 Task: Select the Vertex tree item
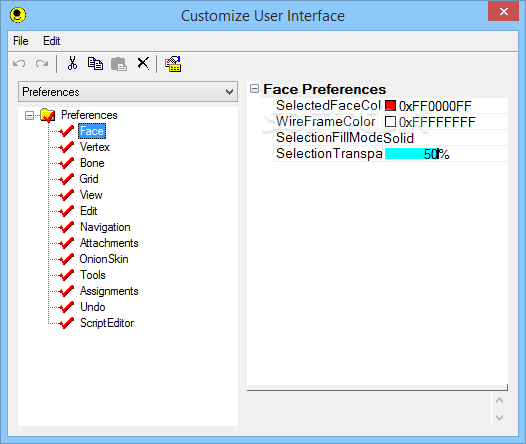[95, 147]
